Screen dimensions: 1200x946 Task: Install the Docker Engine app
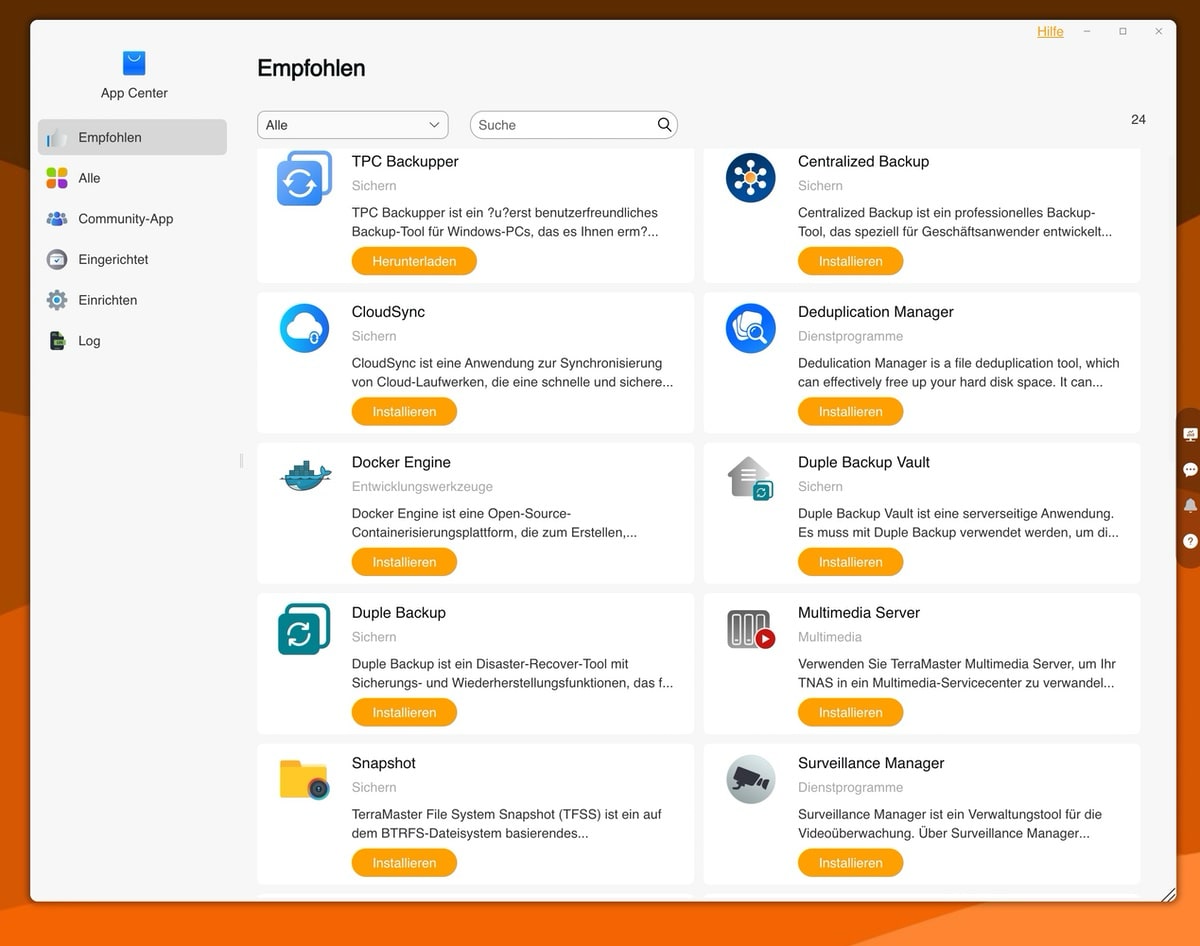click(x=404, y=562)
